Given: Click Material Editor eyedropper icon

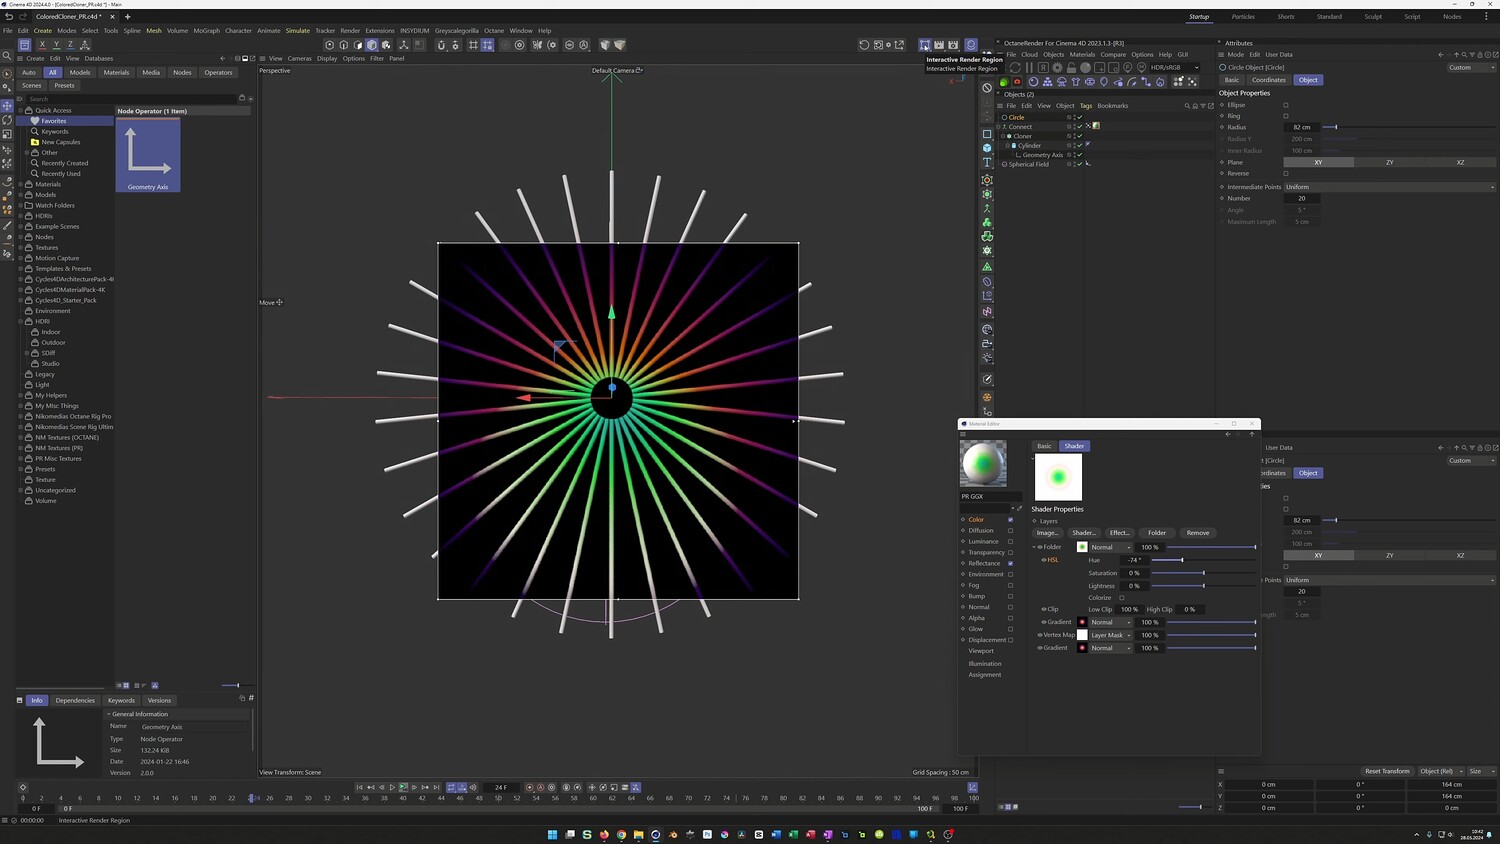Looking at the screenshot, I should pyautogui.click(x=1020, y=508).
